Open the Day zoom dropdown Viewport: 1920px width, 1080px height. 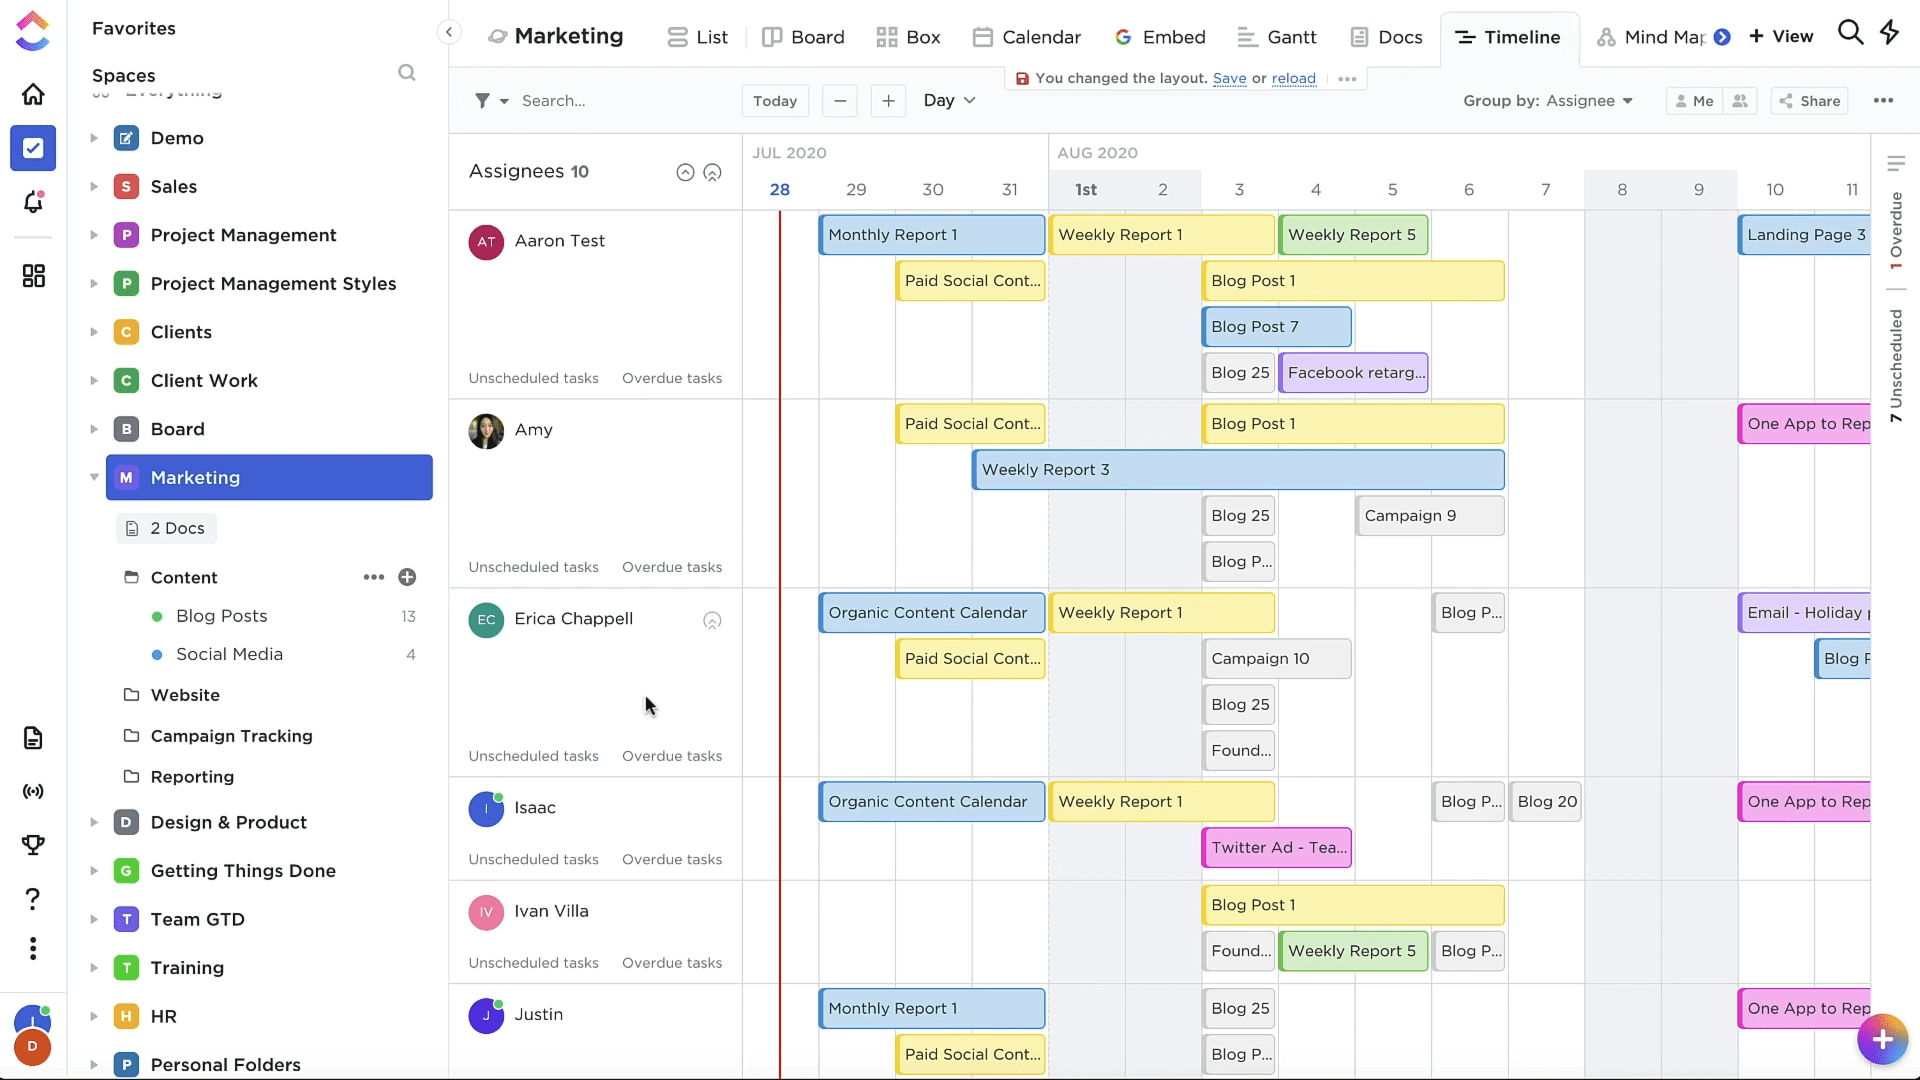949,101
